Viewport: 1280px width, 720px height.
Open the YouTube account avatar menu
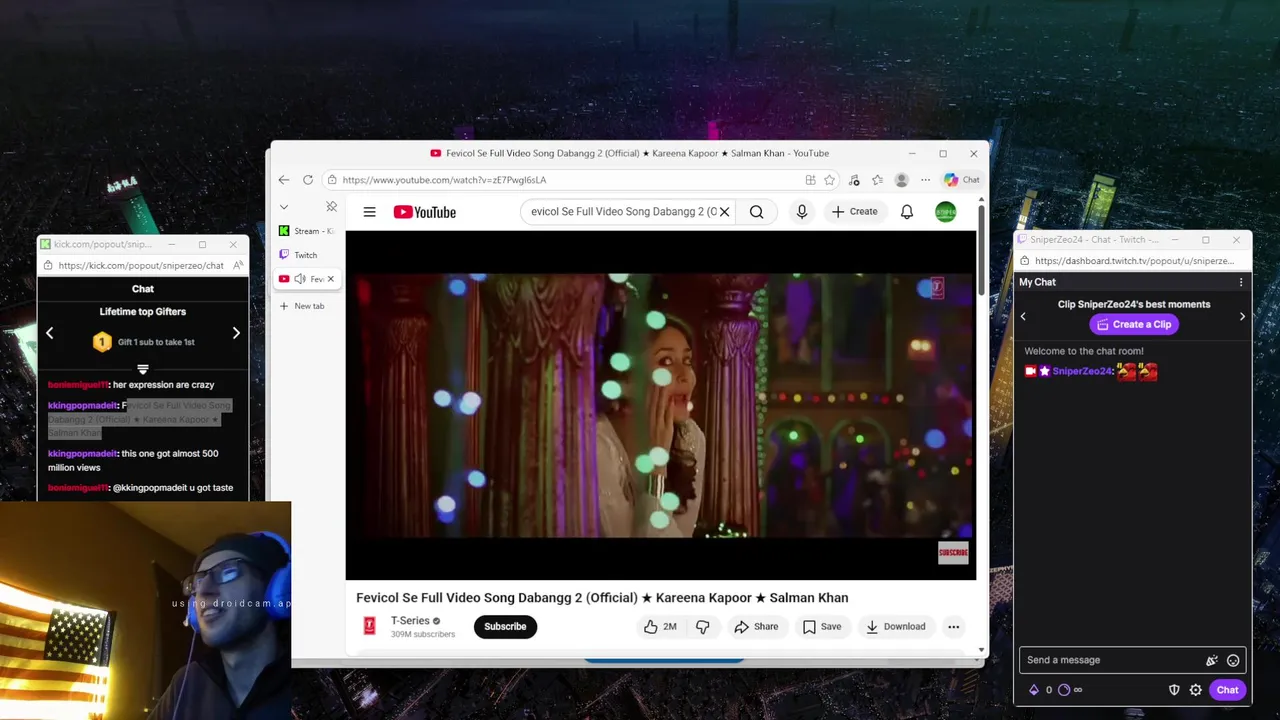click(945, 212)
